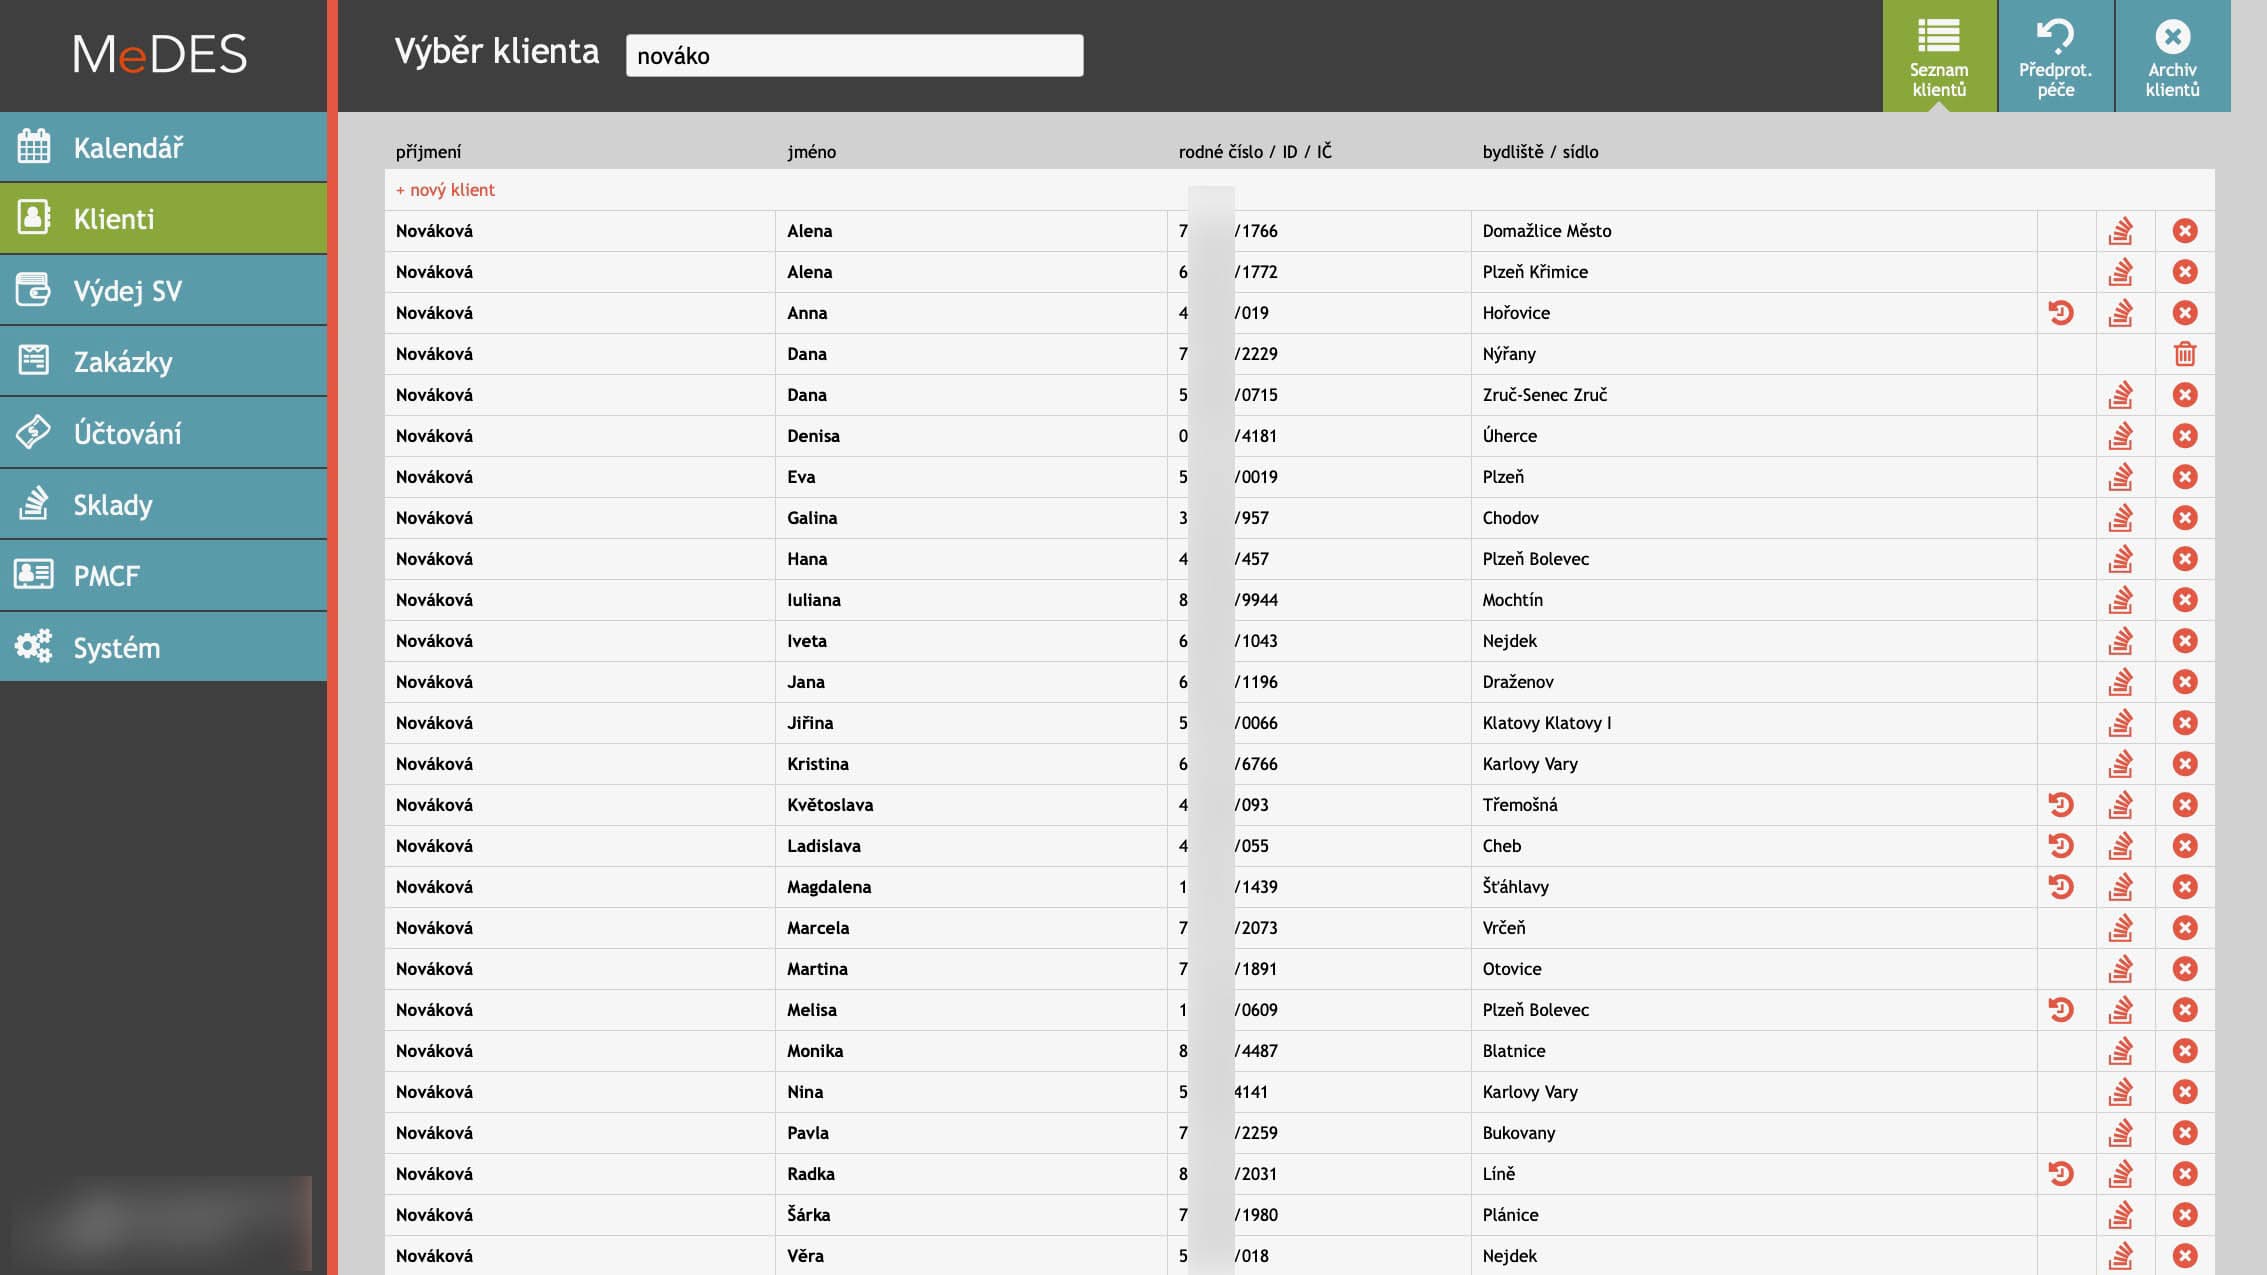Open the PMCF section

(106, 576)
